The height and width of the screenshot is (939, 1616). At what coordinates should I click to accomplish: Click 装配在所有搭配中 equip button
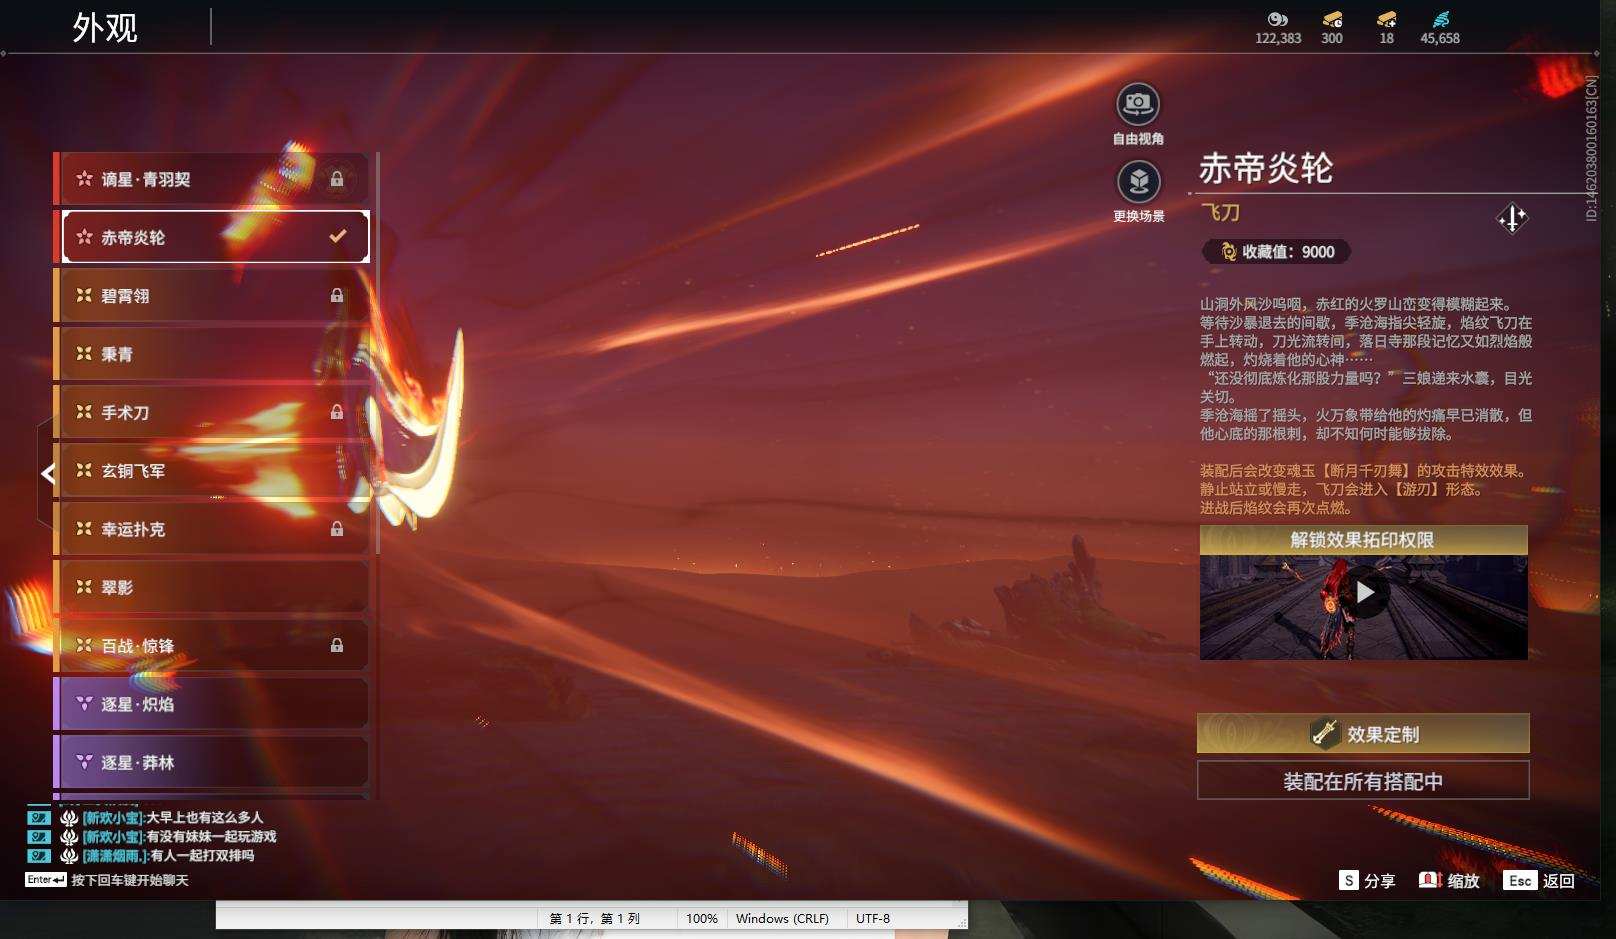(1363, 781)
